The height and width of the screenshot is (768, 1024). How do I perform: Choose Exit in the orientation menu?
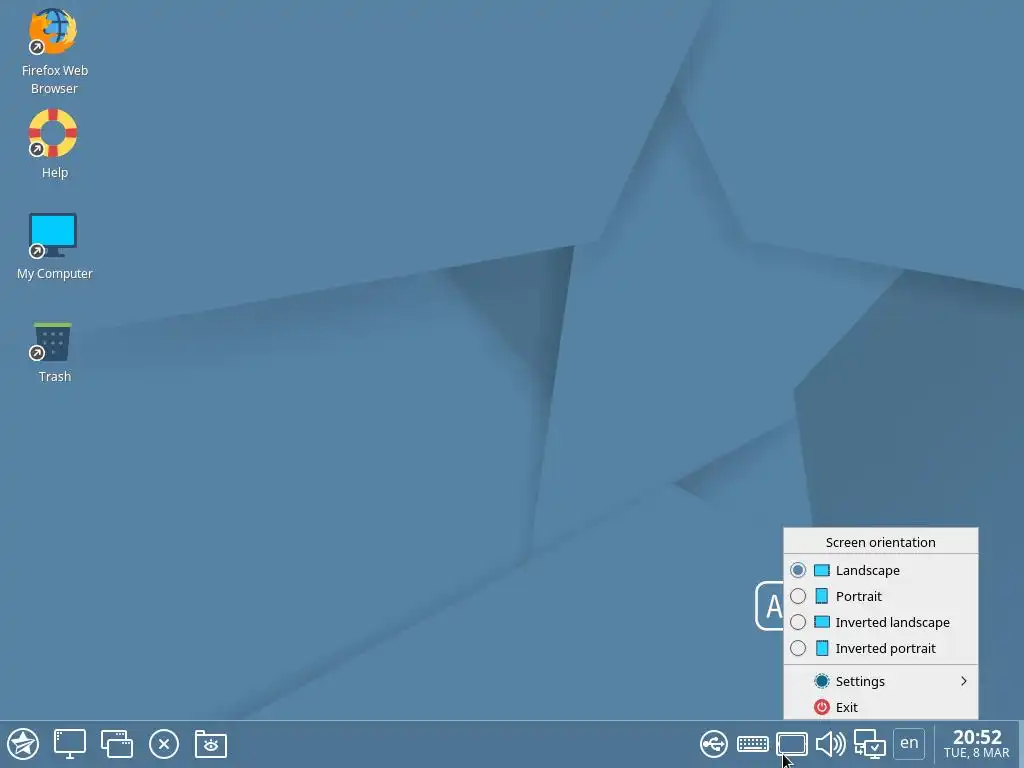coord(880,707)
